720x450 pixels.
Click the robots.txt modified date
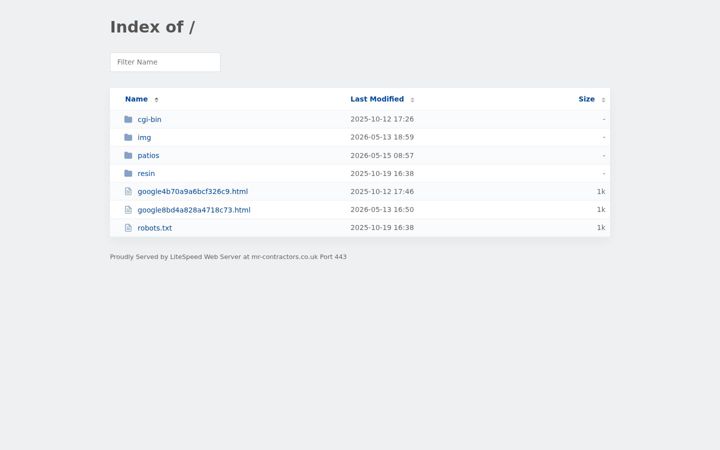(x=382, y=227)
